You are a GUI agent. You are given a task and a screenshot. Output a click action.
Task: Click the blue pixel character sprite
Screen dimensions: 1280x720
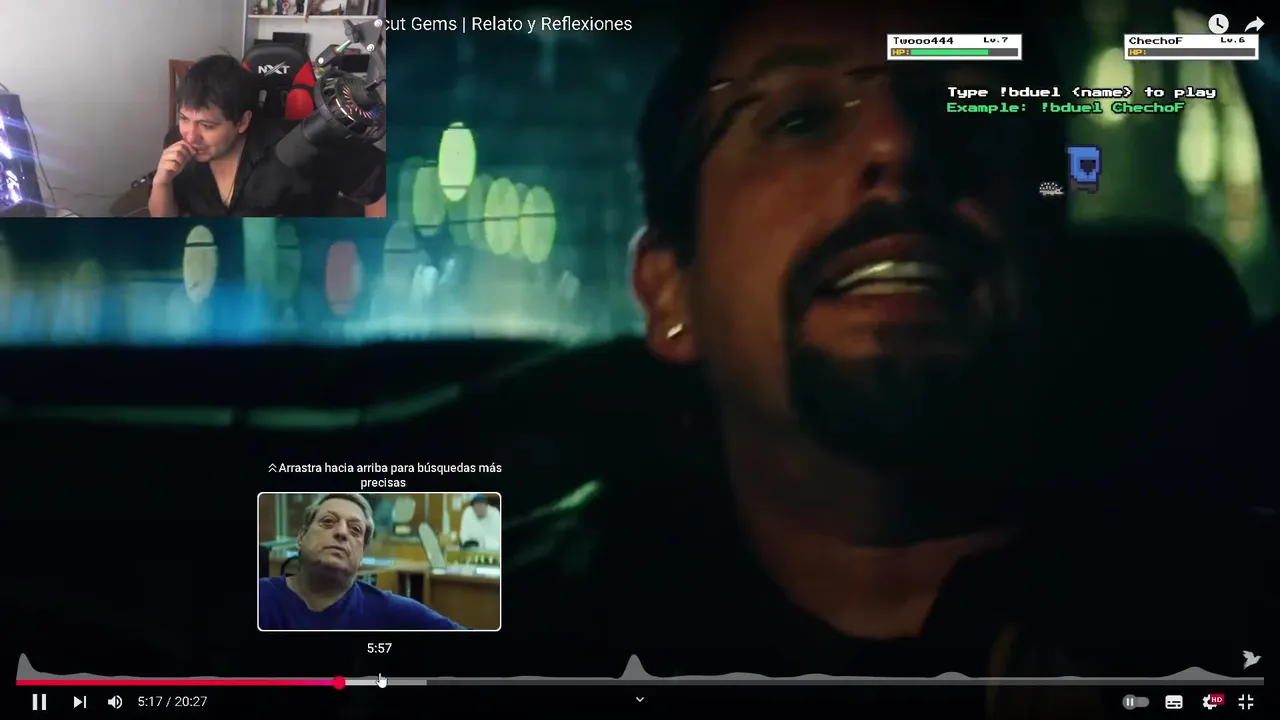point(1084,167)
